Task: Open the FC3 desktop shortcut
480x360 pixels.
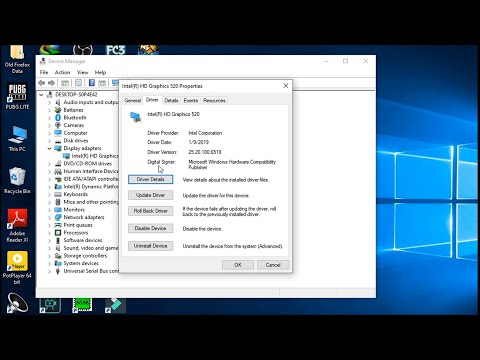Action: 115,50
